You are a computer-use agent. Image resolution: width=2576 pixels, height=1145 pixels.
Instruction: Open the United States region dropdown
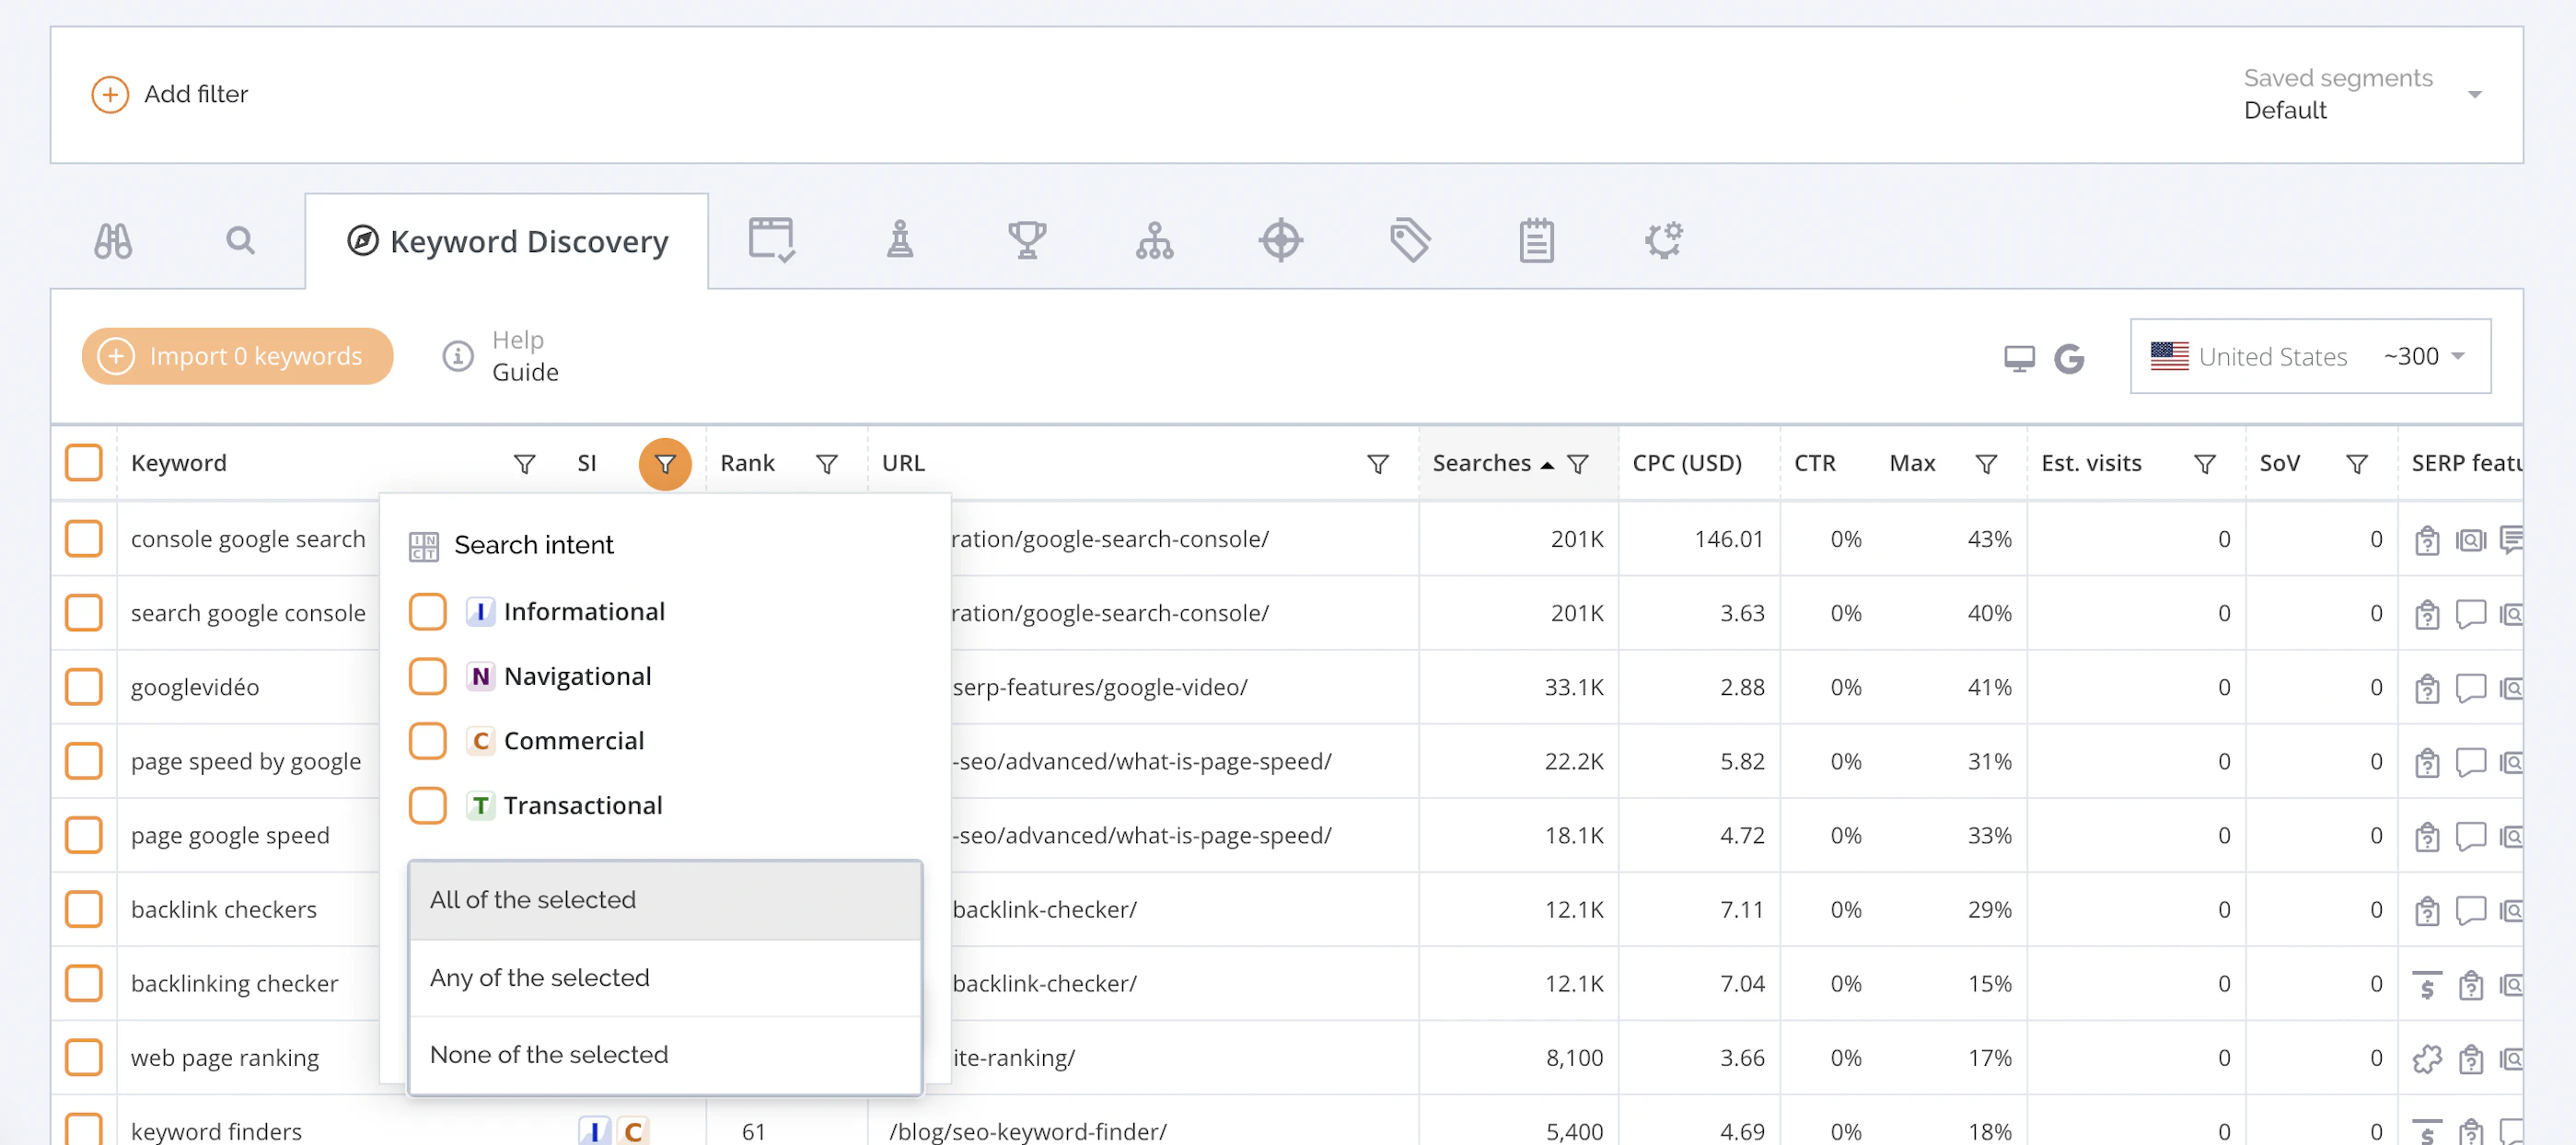(2310, 356)
